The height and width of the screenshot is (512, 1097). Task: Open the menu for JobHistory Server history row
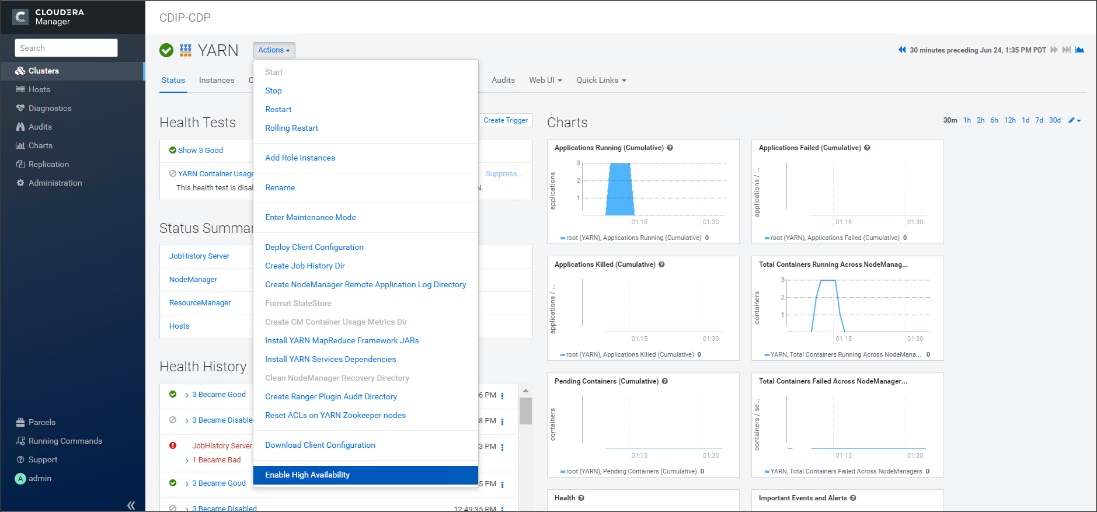502,446
